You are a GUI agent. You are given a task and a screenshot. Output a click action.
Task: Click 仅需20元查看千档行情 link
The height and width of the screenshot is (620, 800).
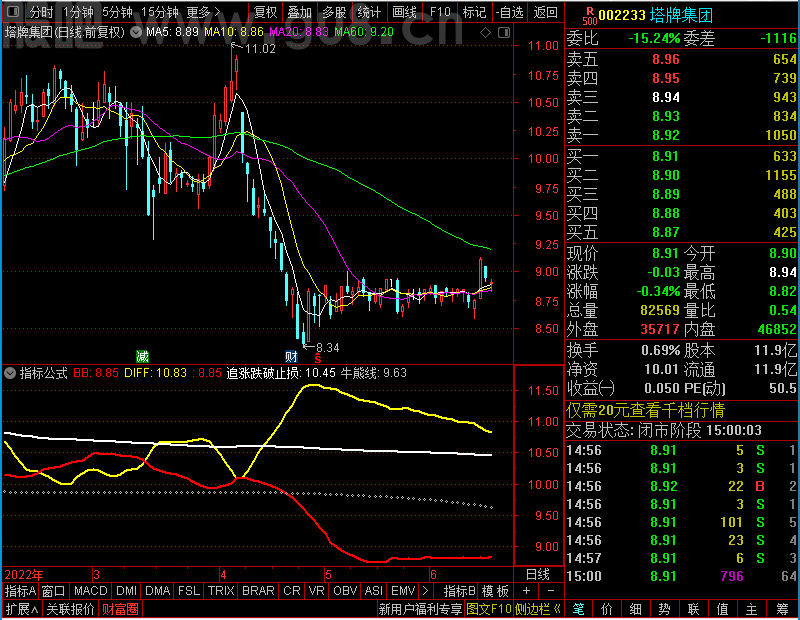click(x=645, y=410)
